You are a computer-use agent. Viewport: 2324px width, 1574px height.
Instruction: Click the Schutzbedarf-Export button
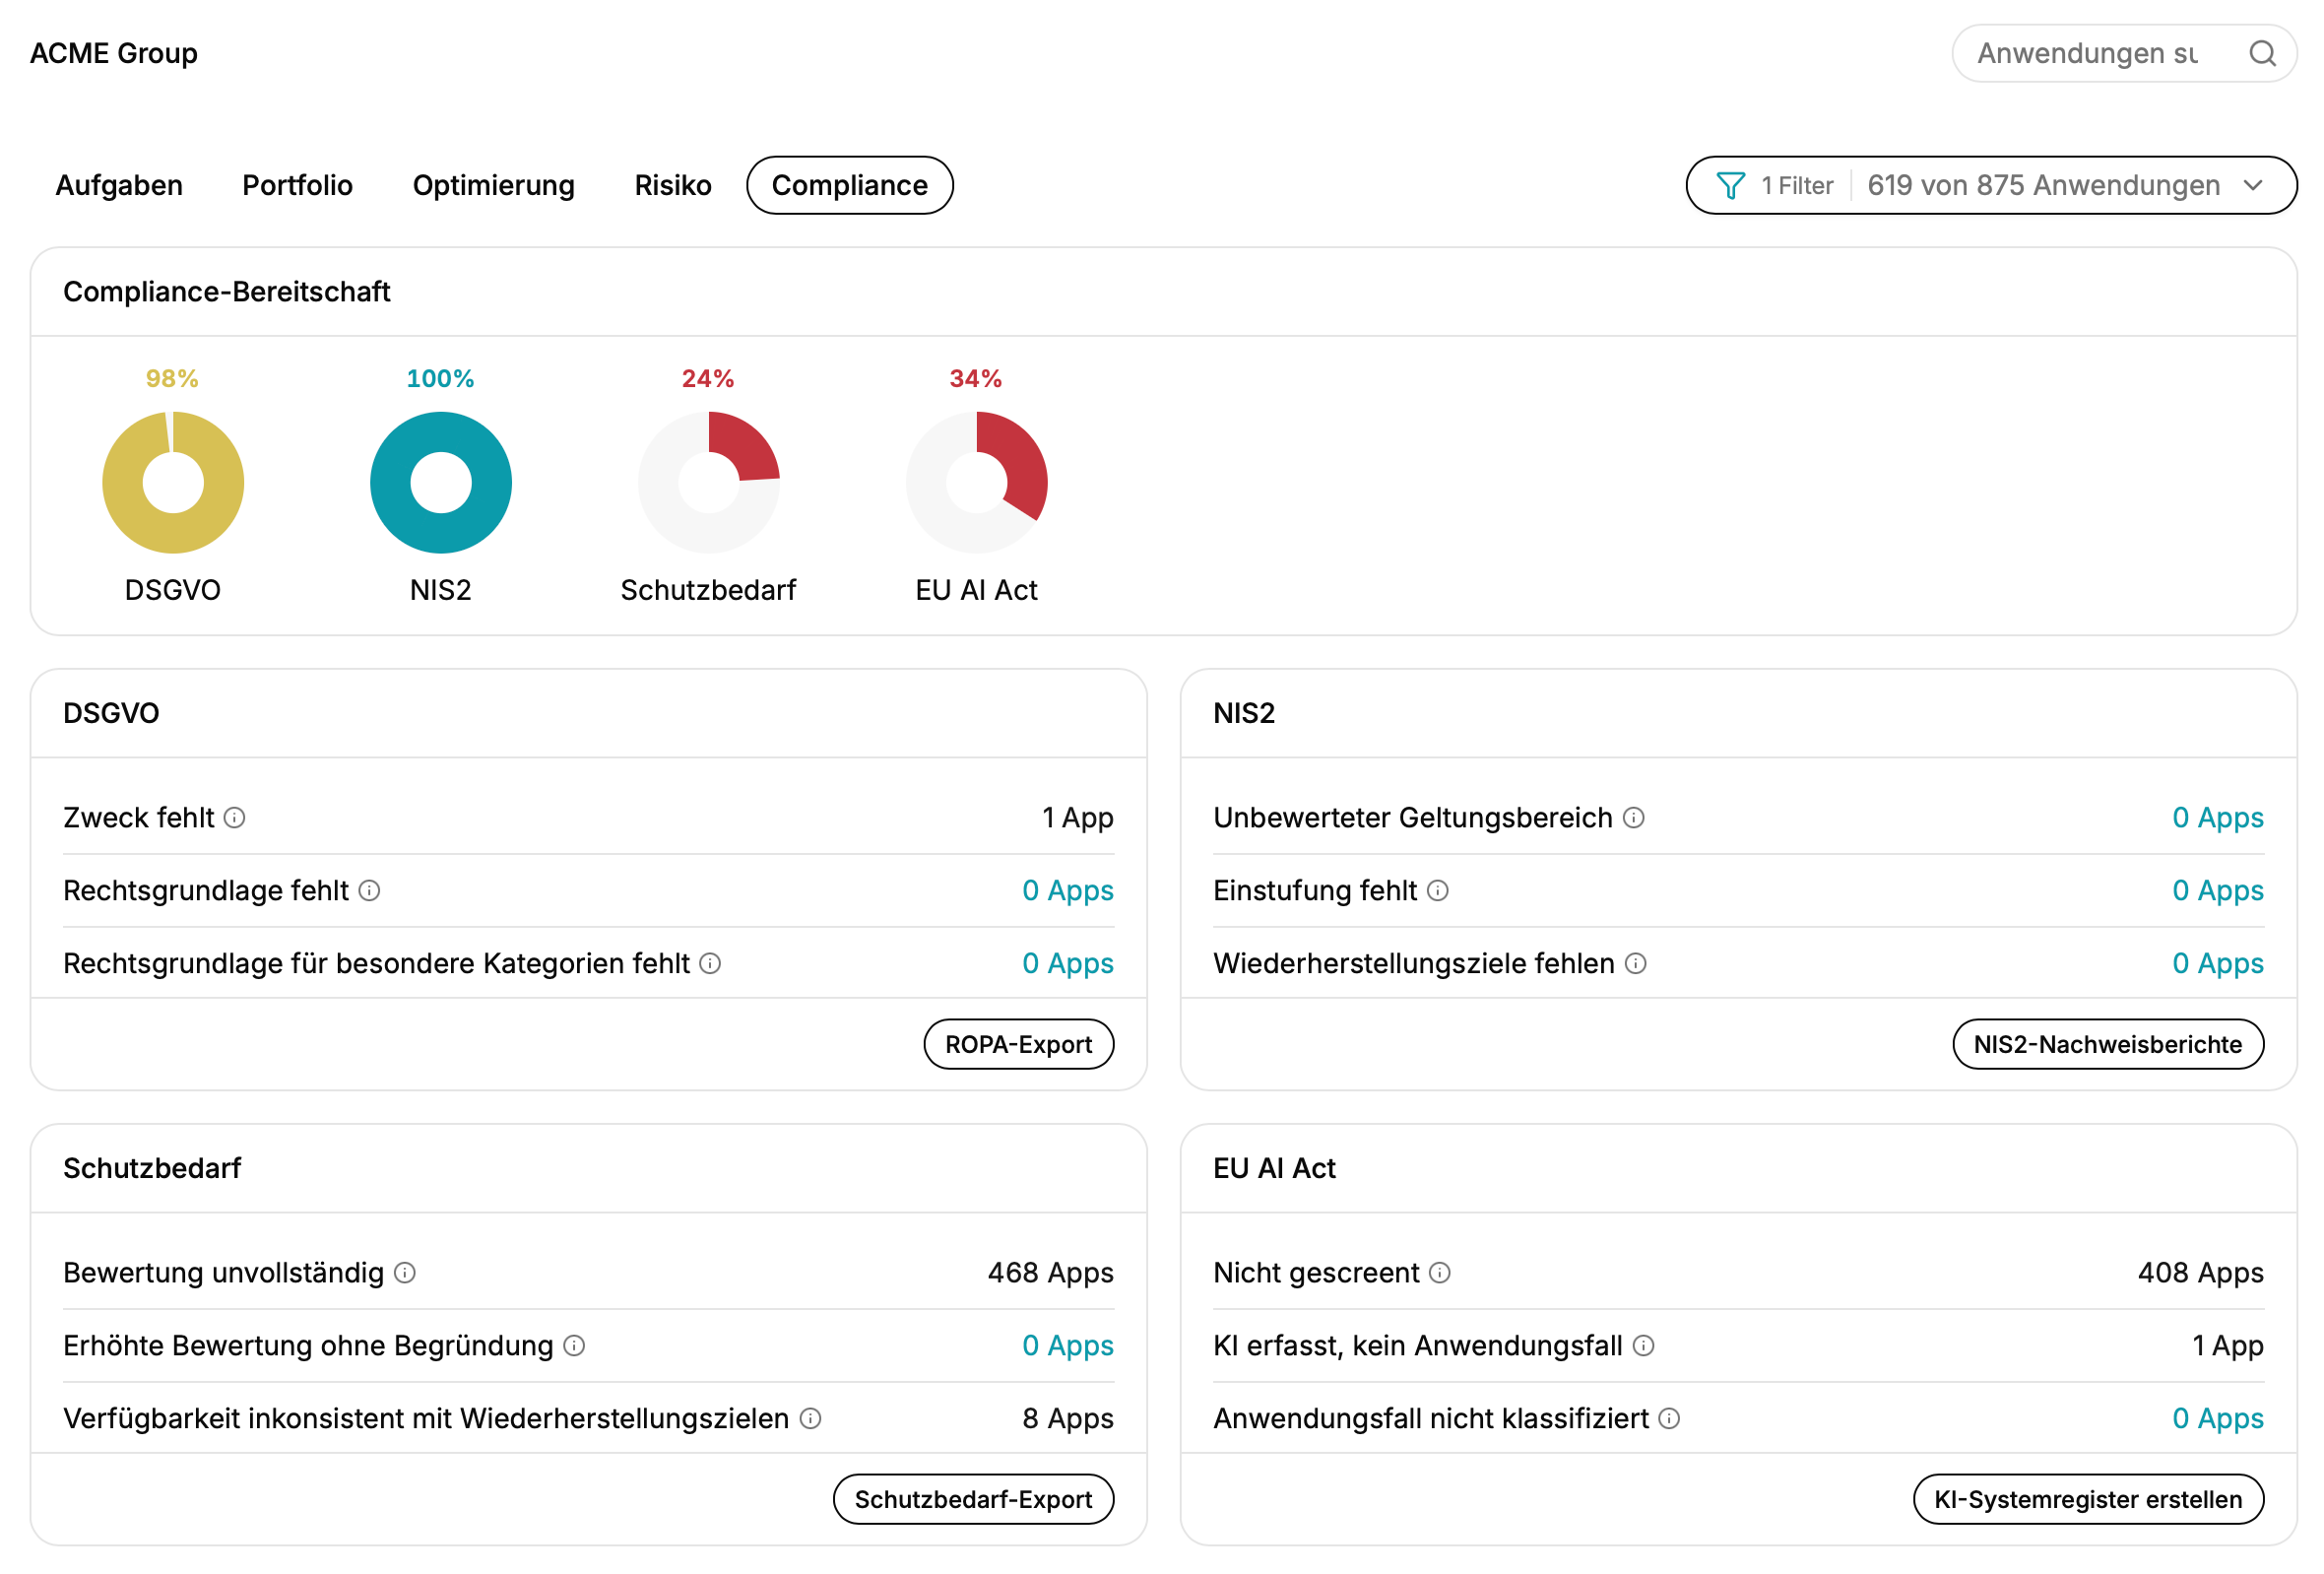(973, 1499)
